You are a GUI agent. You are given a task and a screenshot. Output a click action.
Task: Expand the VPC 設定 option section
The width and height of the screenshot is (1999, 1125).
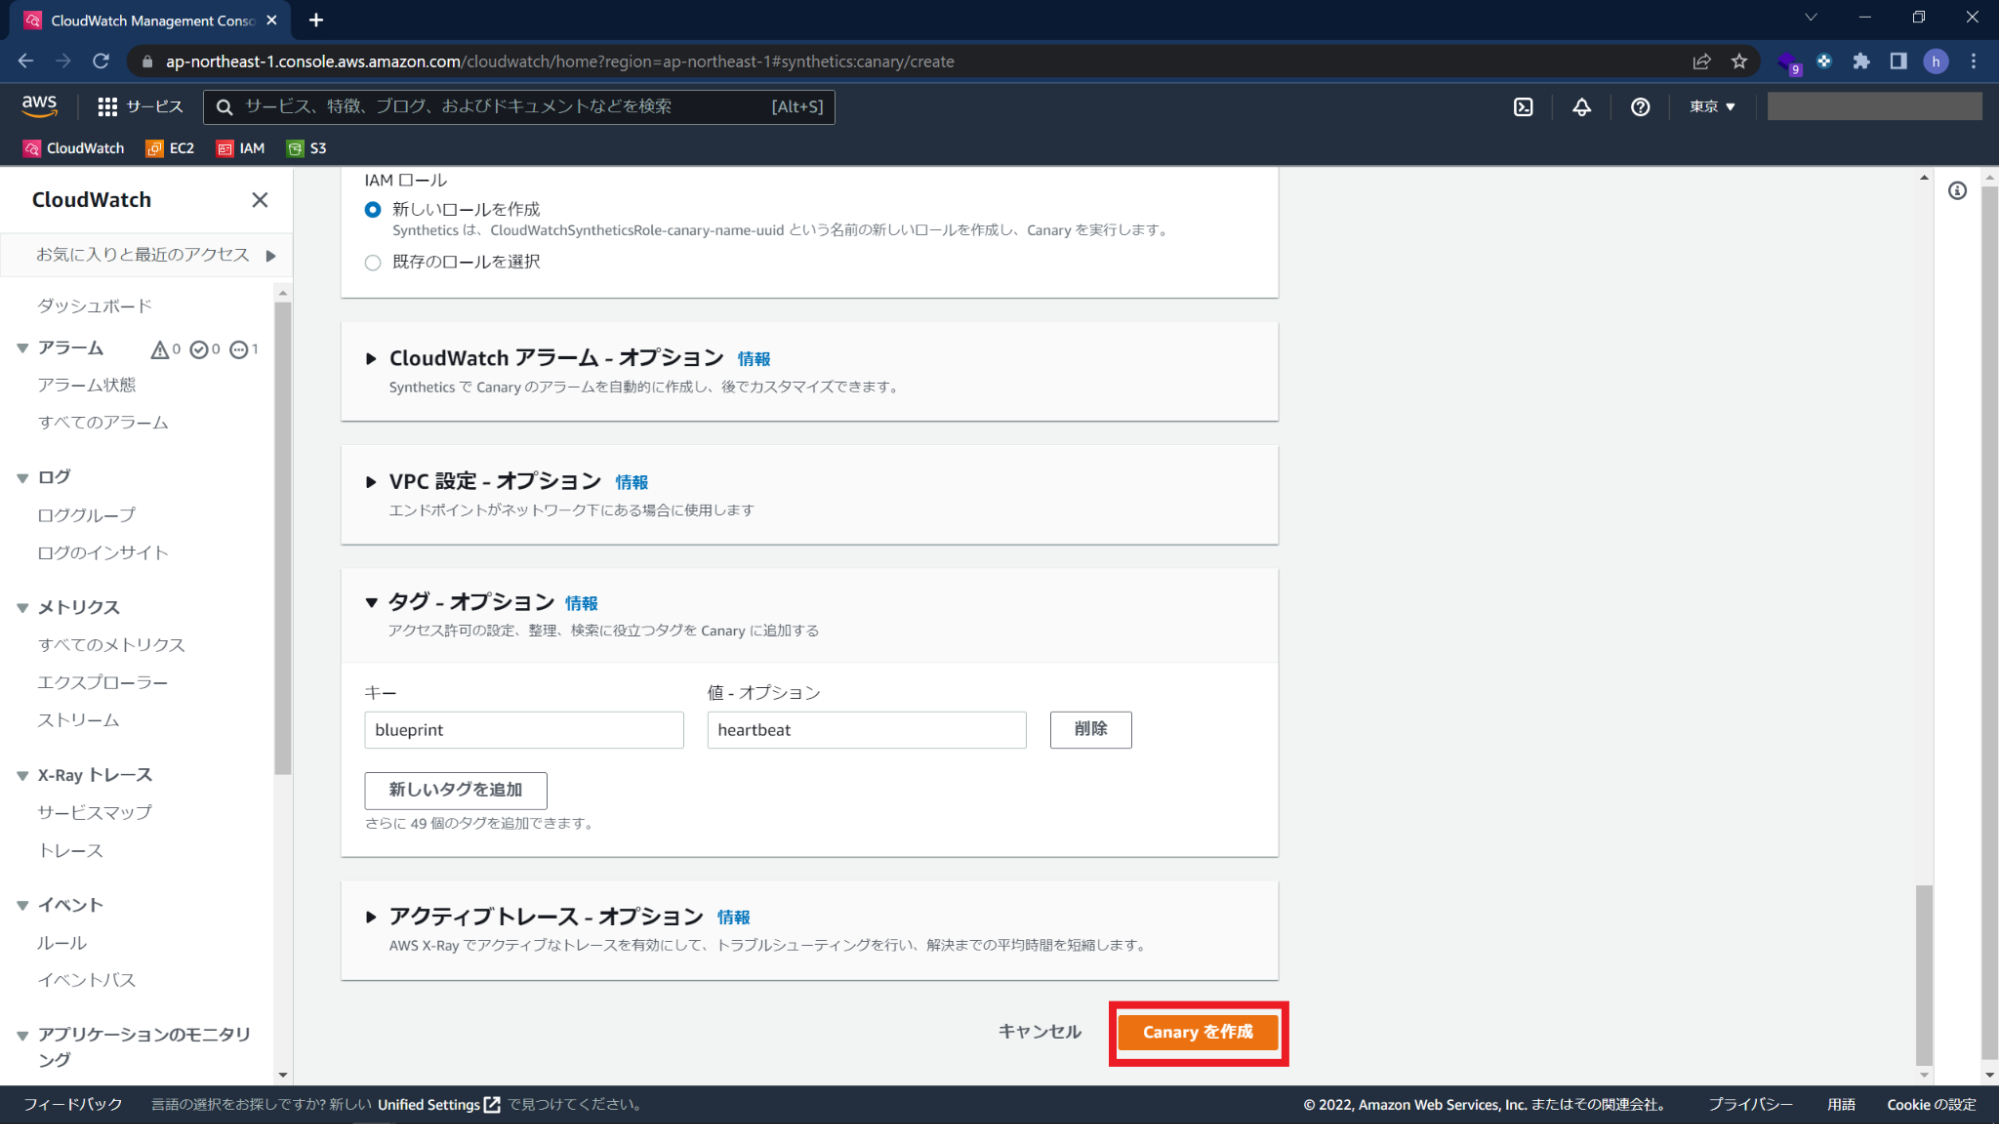click(x=371, y=482)
